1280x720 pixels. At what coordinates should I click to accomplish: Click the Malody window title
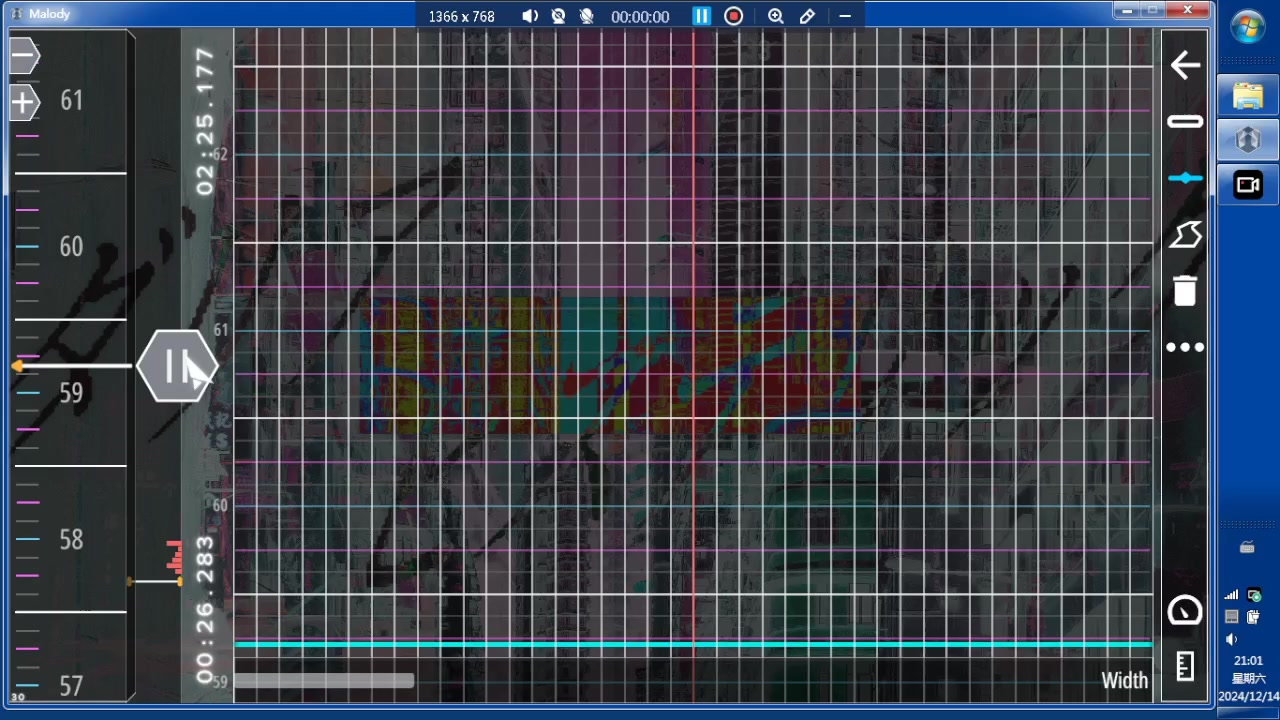49,14
